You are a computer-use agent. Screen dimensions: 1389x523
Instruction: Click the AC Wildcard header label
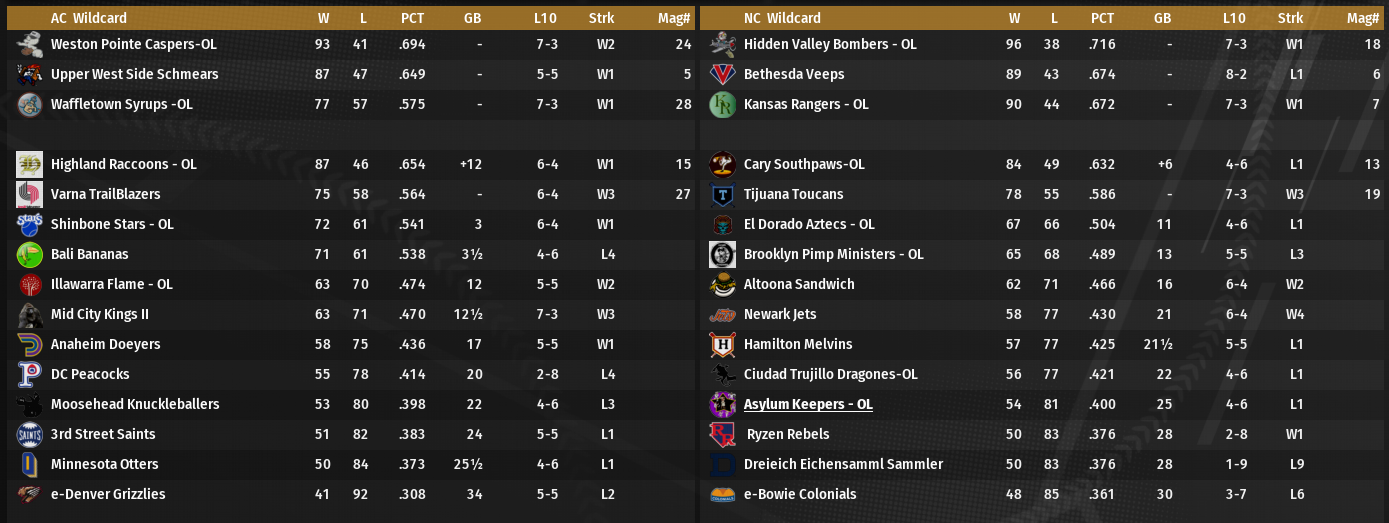coord(89,18)
